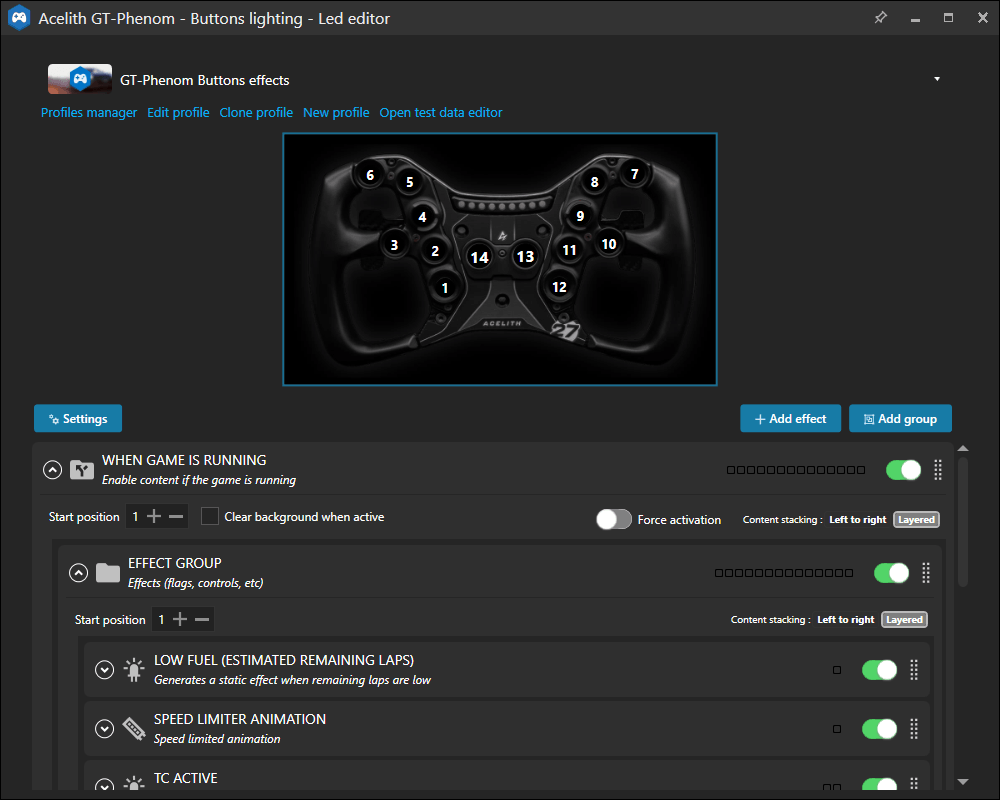
Task: Click the Low Fuel warning light icon
Action: [133, 670]
